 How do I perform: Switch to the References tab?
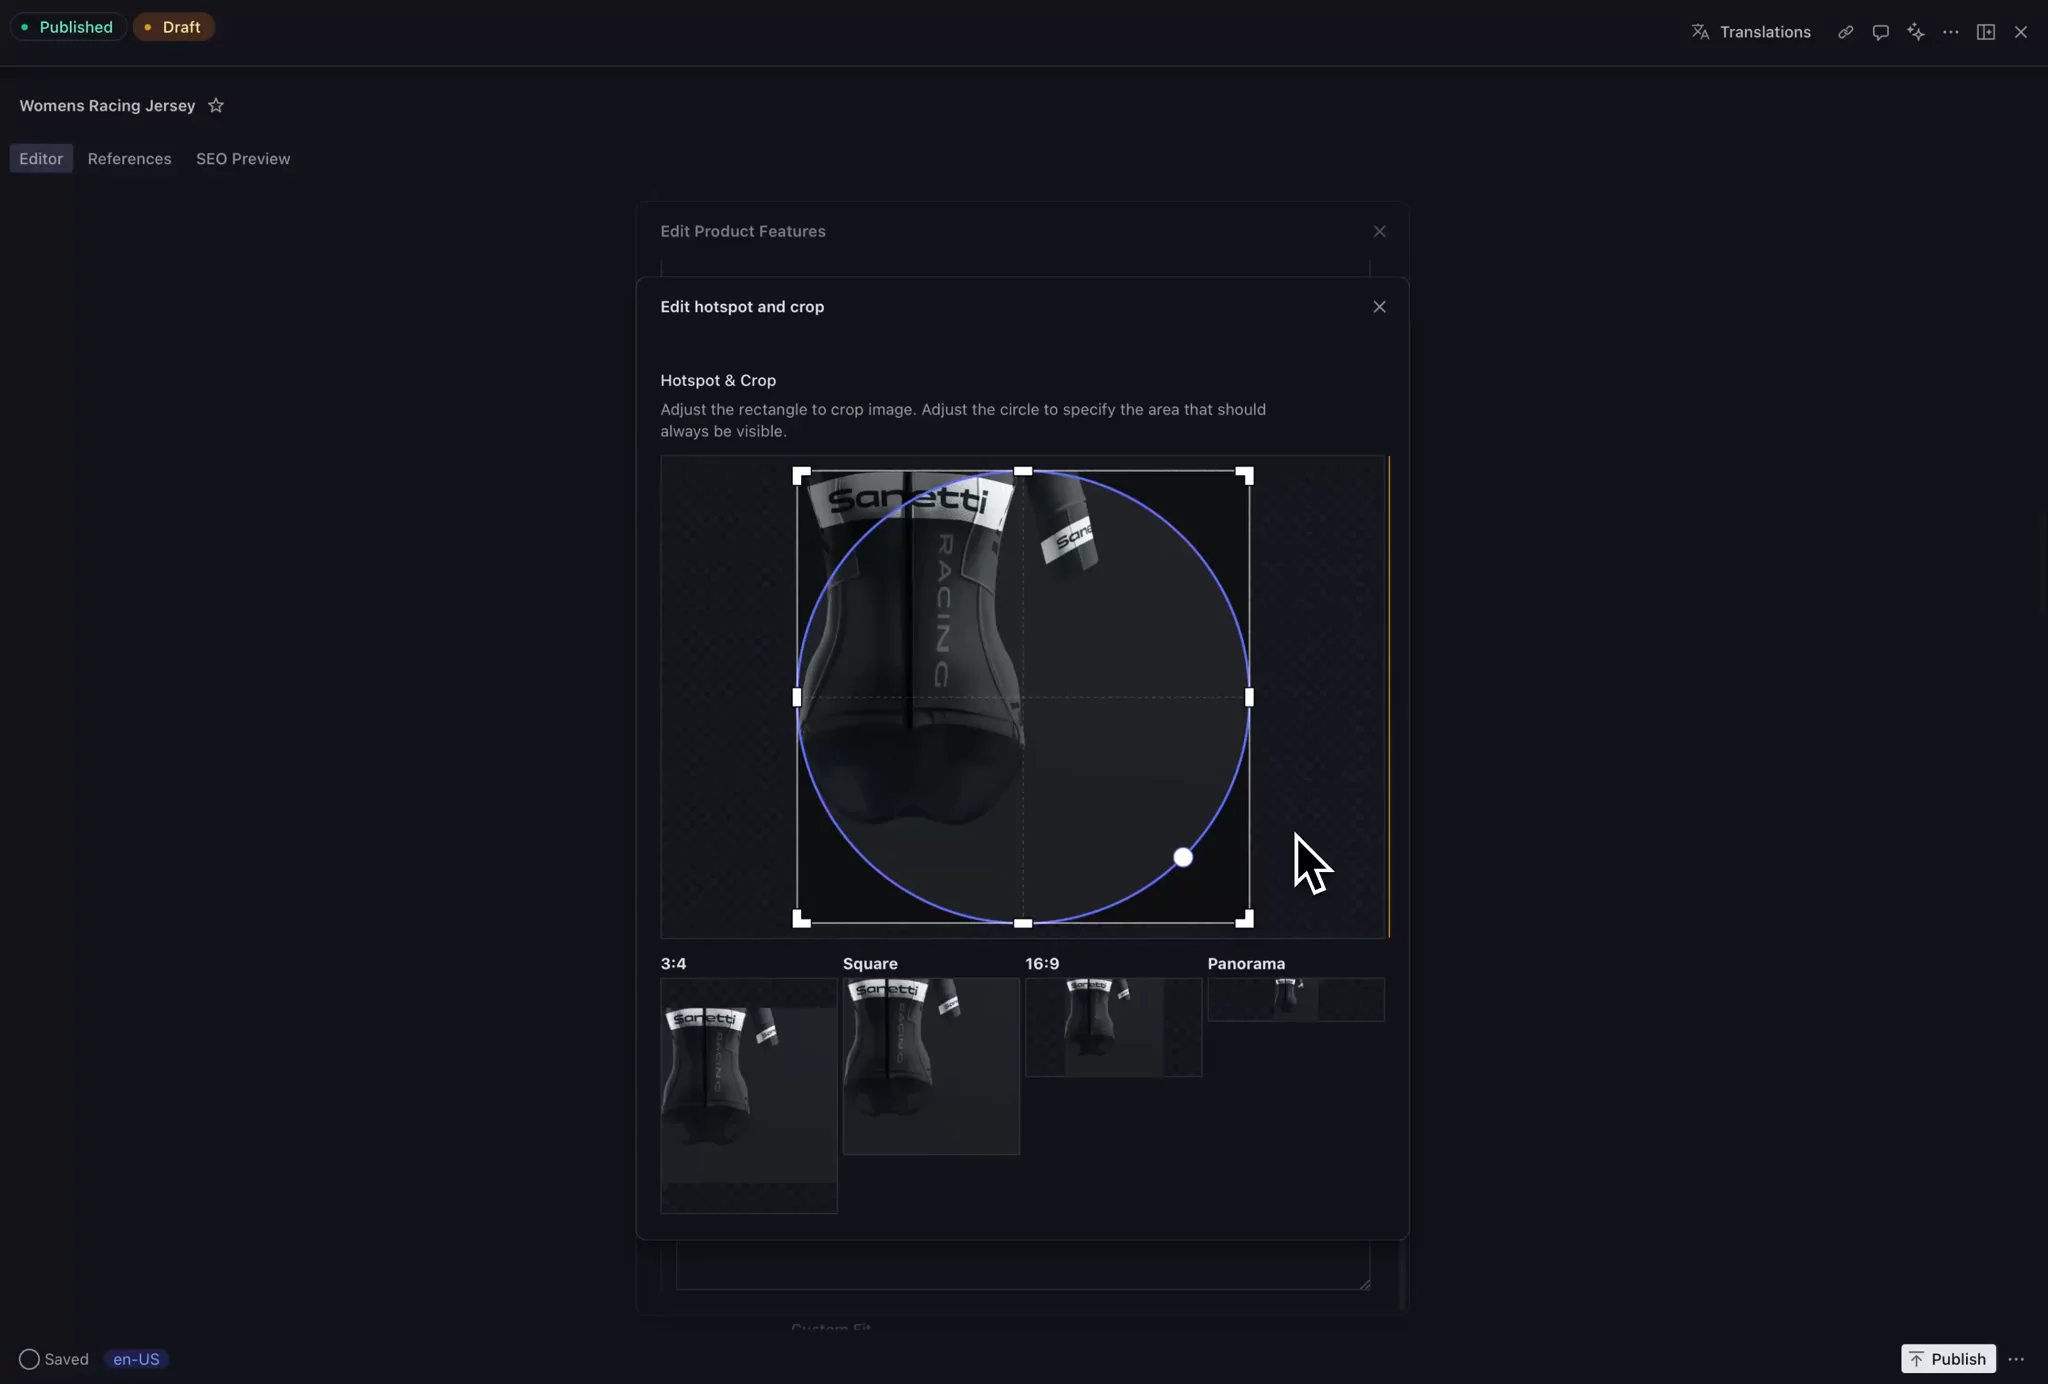[x=129, y=159]
